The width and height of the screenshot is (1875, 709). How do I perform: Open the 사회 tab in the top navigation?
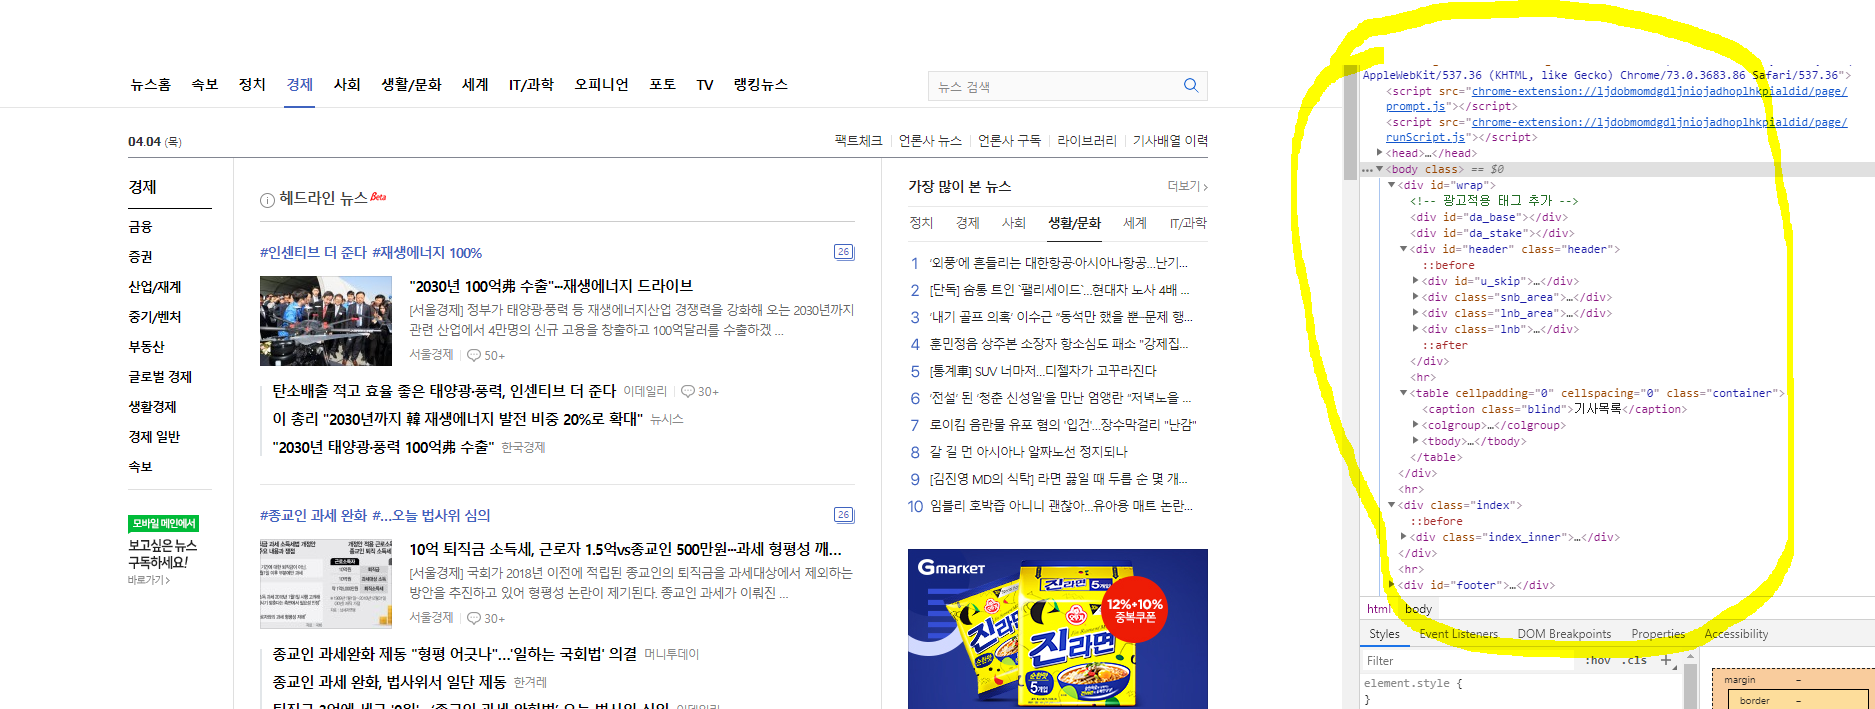347,85
